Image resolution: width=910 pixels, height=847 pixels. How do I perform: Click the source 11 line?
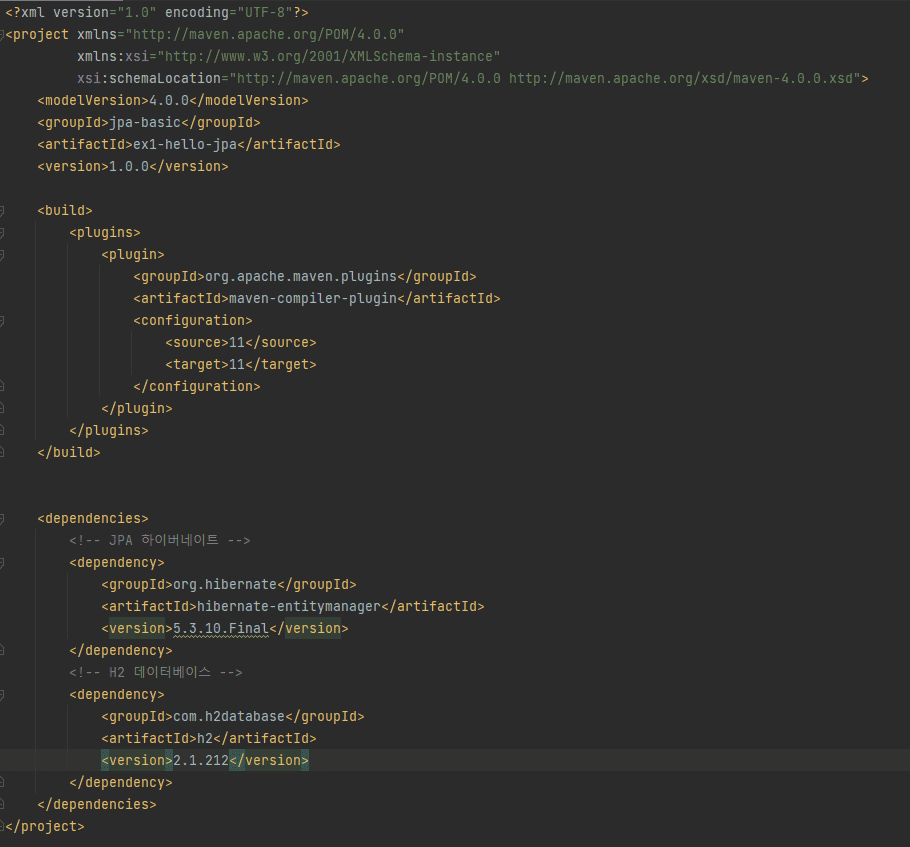[x=241, y=343]
